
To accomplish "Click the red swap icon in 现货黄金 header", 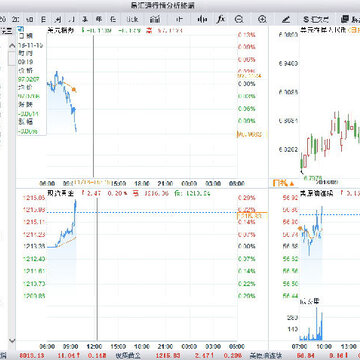I will point(135,193).
